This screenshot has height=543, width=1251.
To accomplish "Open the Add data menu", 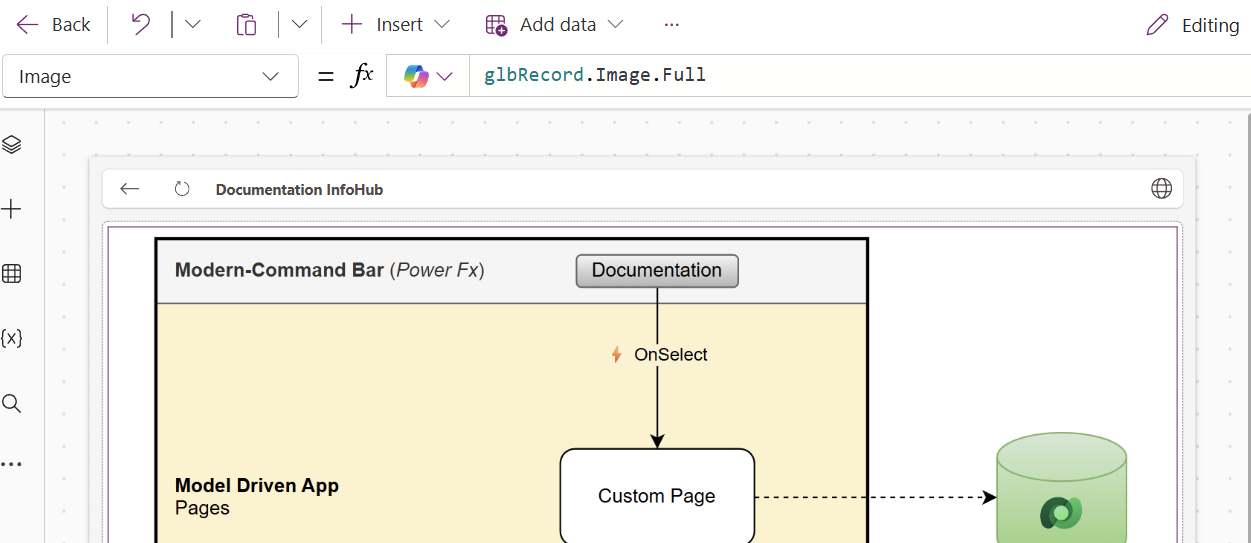I will pos(554,25).
